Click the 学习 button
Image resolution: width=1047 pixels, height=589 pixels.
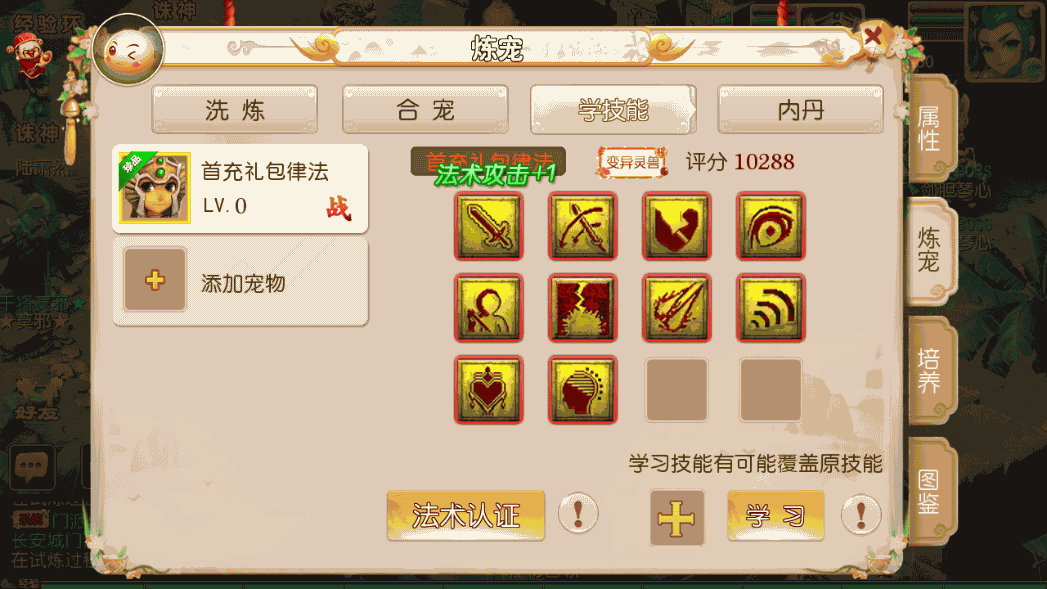[775, 516]
